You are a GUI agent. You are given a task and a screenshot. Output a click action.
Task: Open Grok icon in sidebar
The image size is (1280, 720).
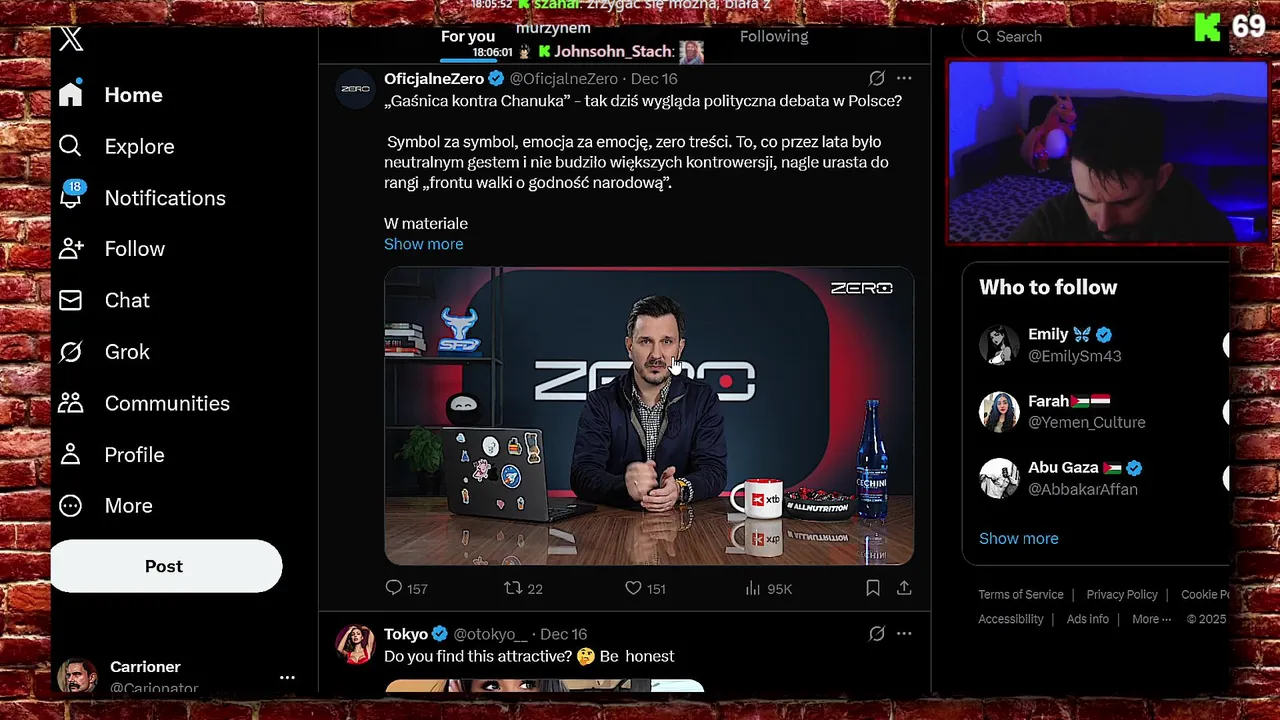tap(70, 352)
